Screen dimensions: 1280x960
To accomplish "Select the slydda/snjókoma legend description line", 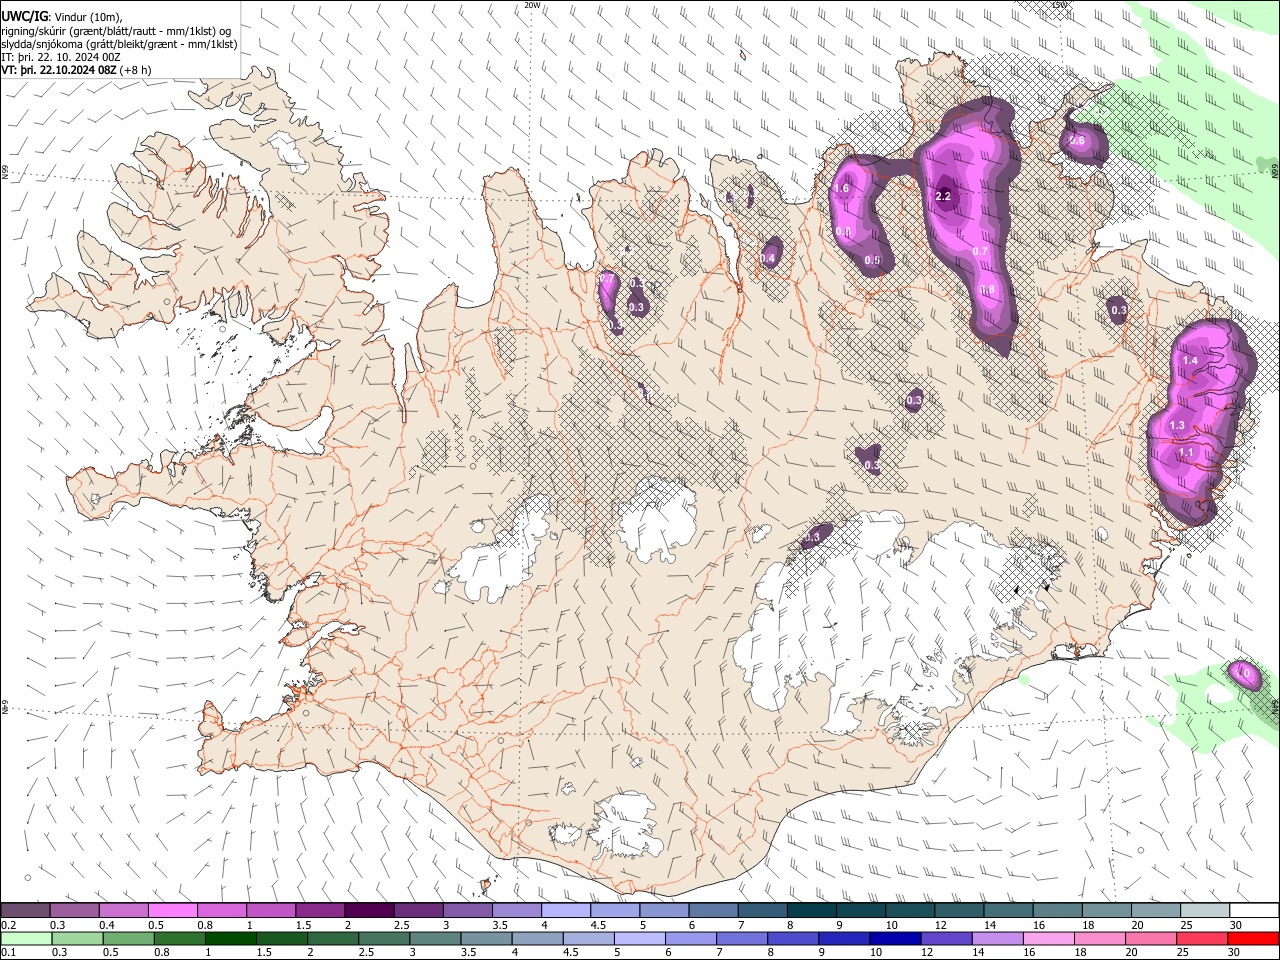I will click(119, 44).
